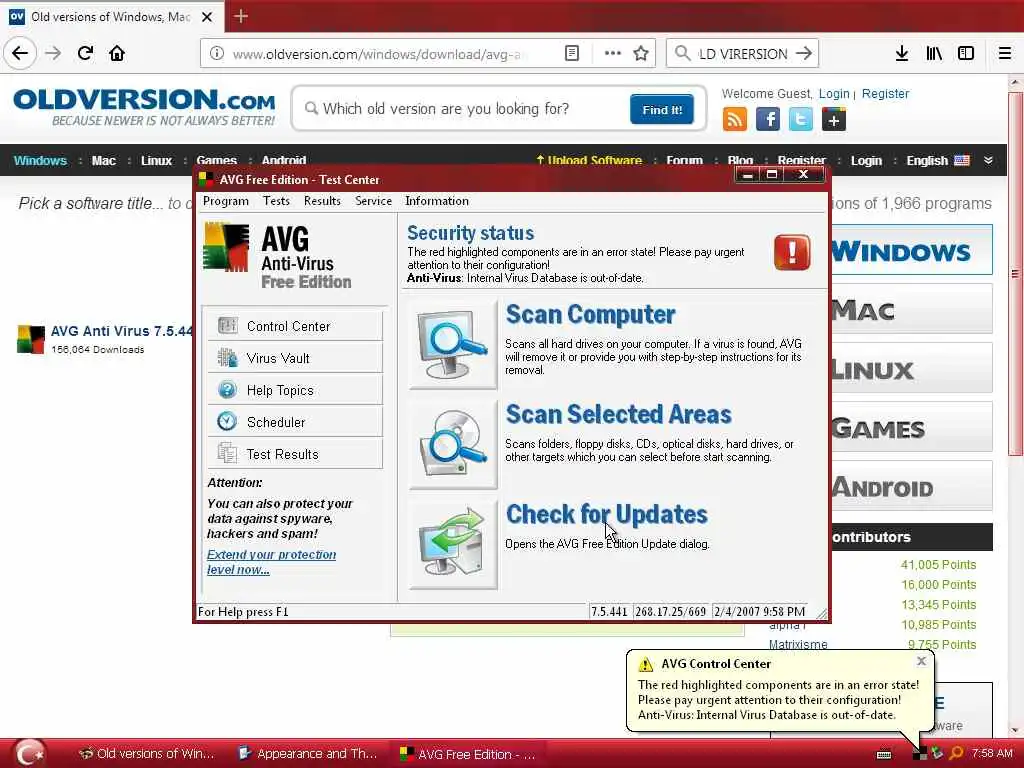The height and width of the screenshot is (768, 1024).
Task: Click the Test Results document icon
Action: (x=227, y=453)
